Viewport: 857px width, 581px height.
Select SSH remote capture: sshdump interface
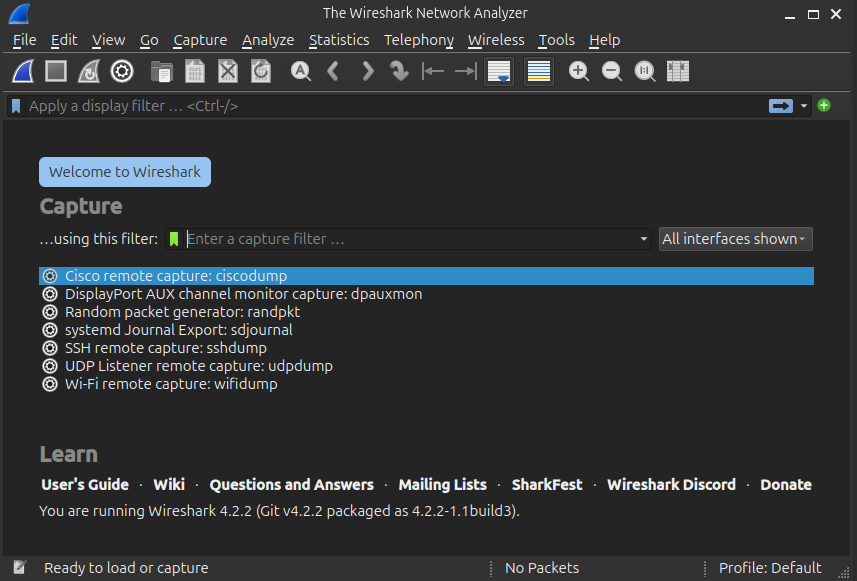[426, 348]
